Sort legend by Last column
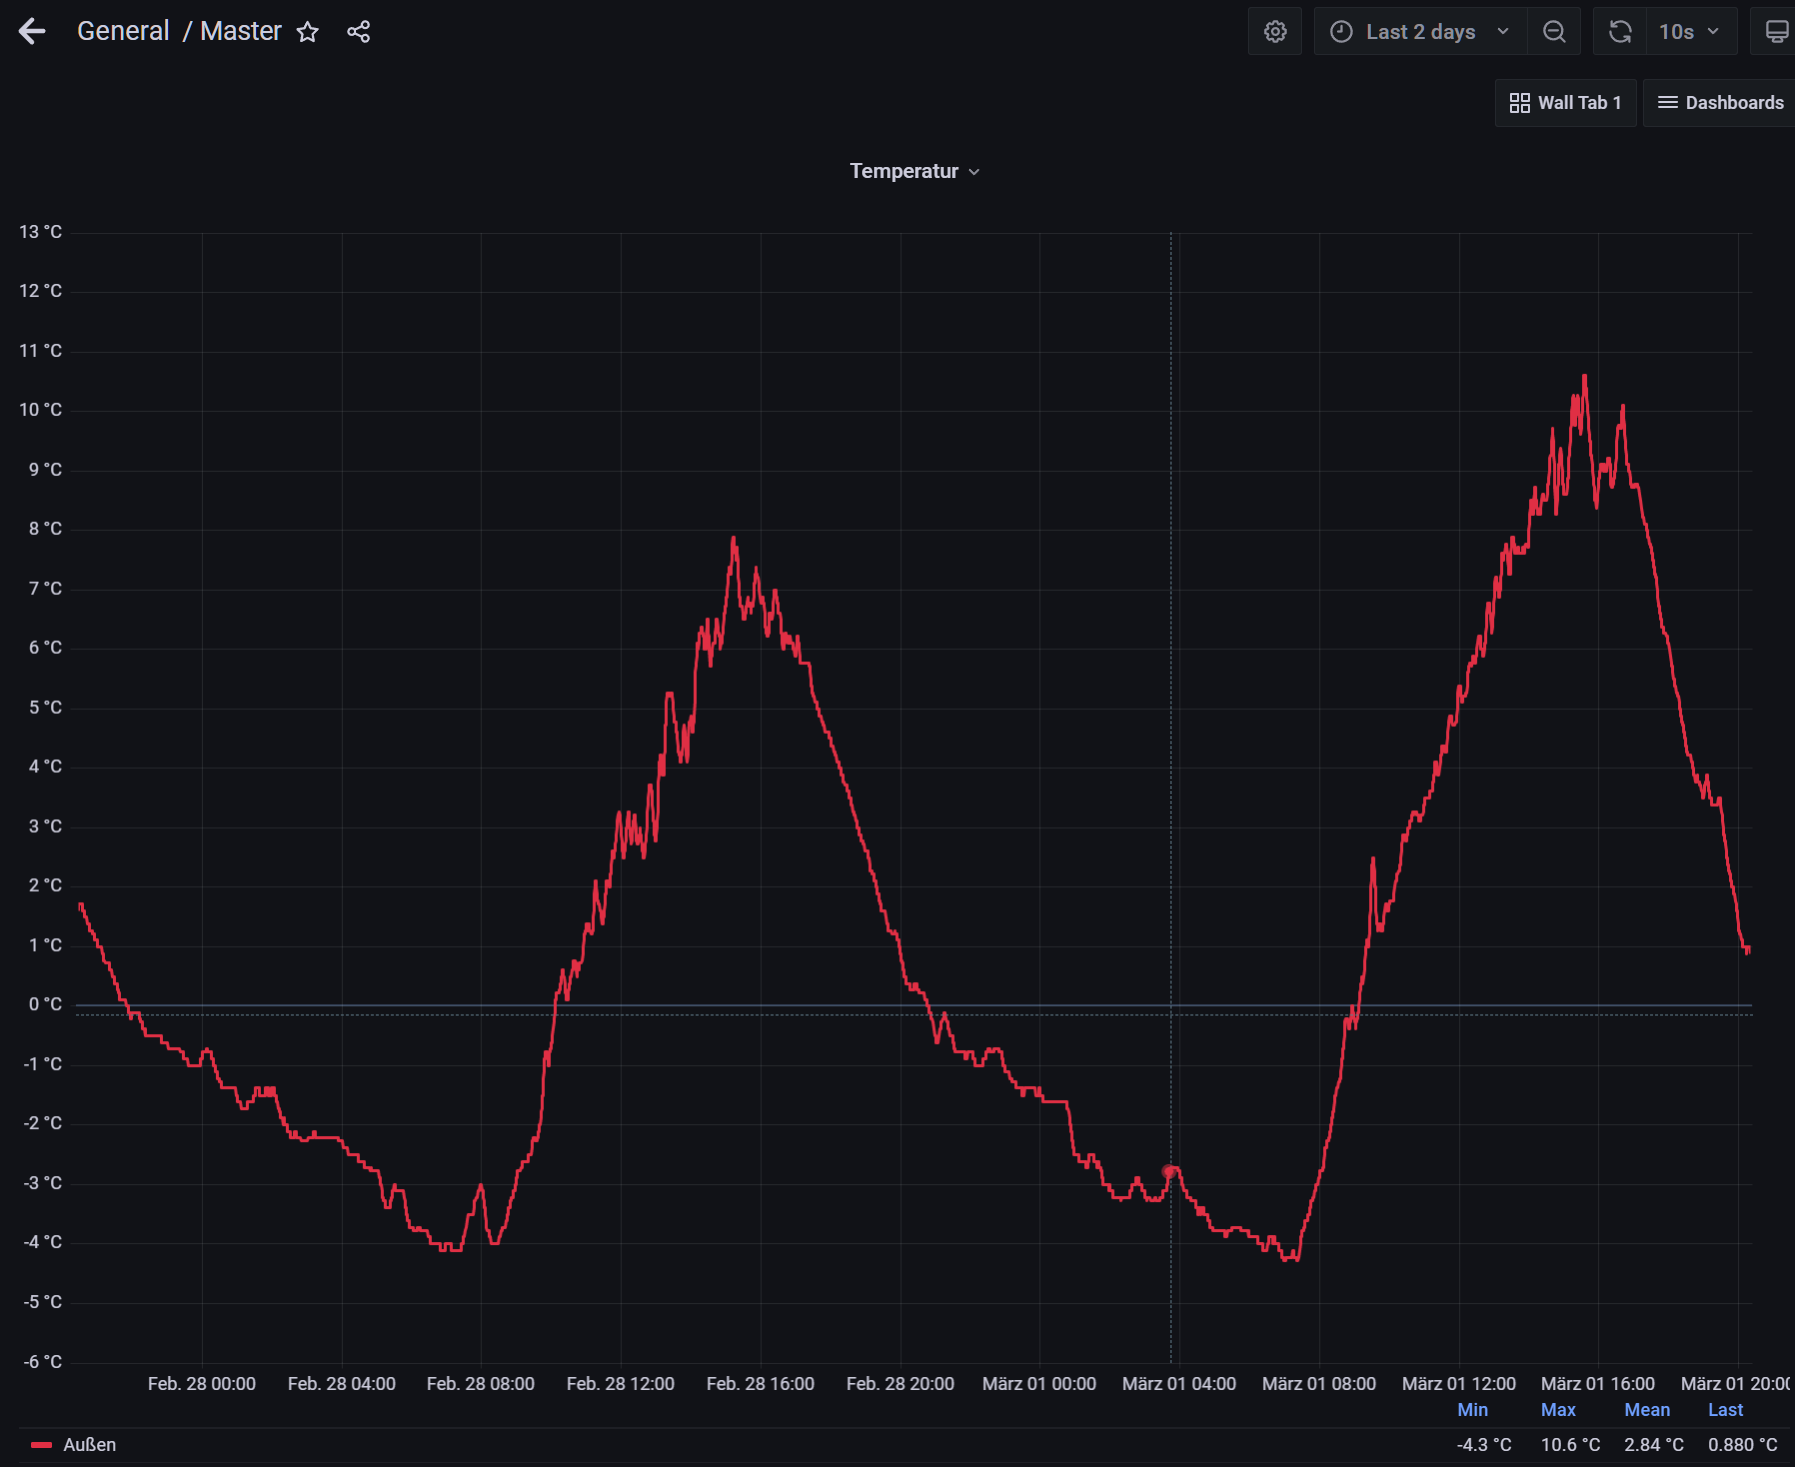Image resolution: width=1795 pixels, height=1467 pixels. (1725, 1410)
